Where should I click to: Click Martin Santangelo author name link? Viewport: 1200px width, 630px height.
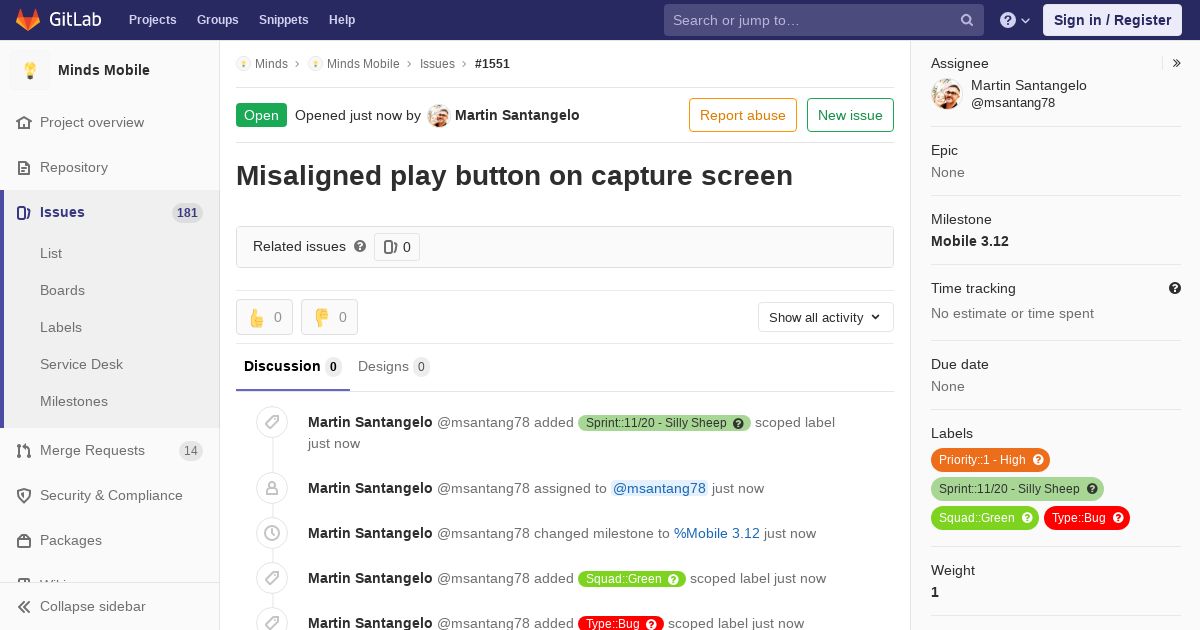517,115
